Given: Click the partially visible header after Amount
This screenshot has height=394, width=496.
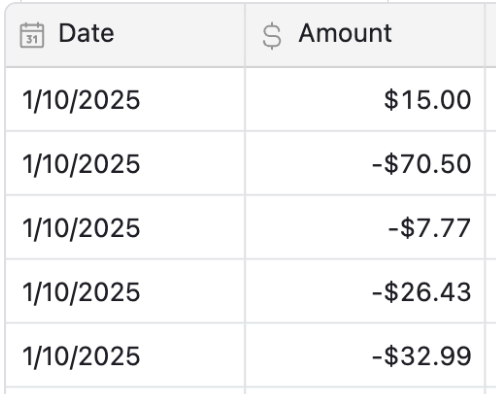Looking at the screenshot, I should pyautogui.click(x=491, y=35).
